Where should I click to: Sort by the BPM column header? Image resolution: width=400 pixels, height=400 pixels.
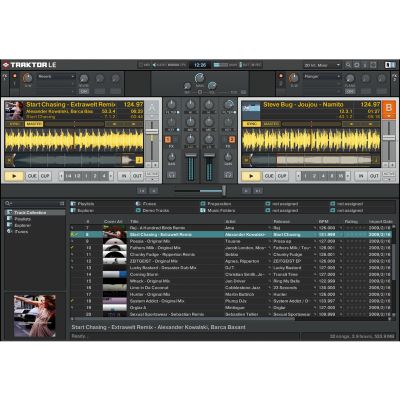tap(323, 221)
